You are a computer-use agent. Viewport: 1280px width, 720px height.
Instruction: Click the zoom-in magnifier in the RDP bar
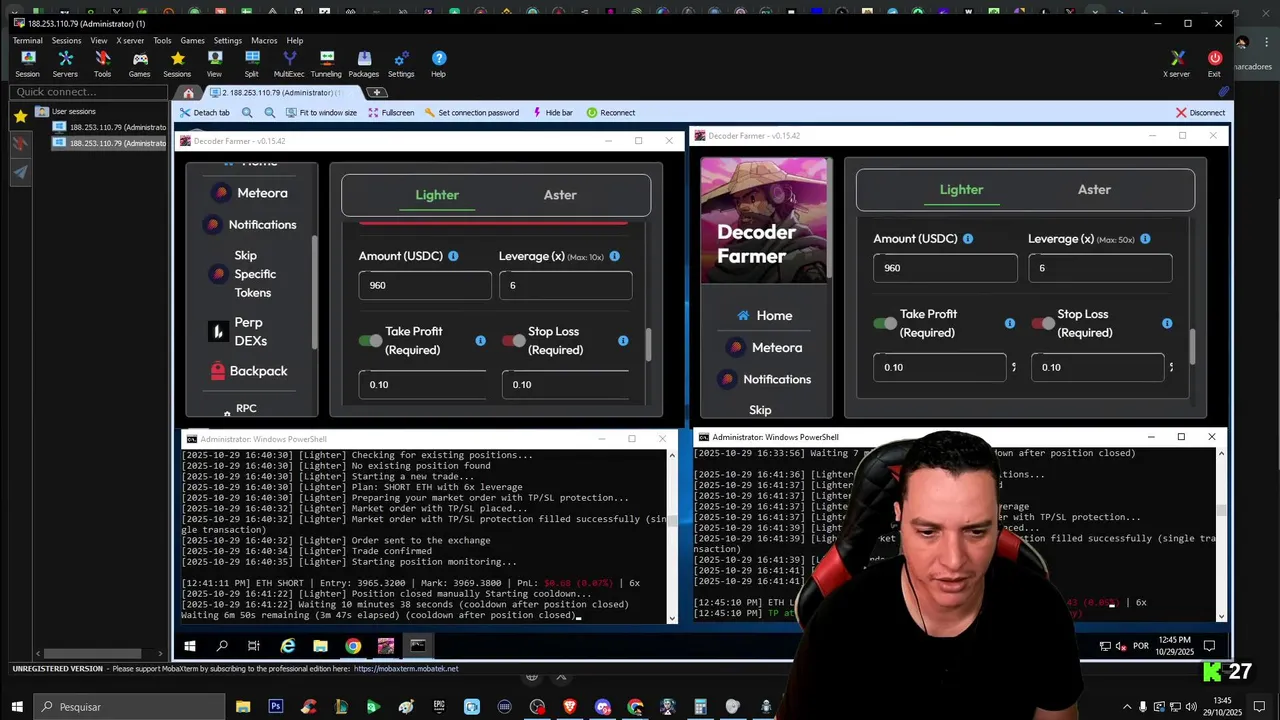(x=248, y=113)
